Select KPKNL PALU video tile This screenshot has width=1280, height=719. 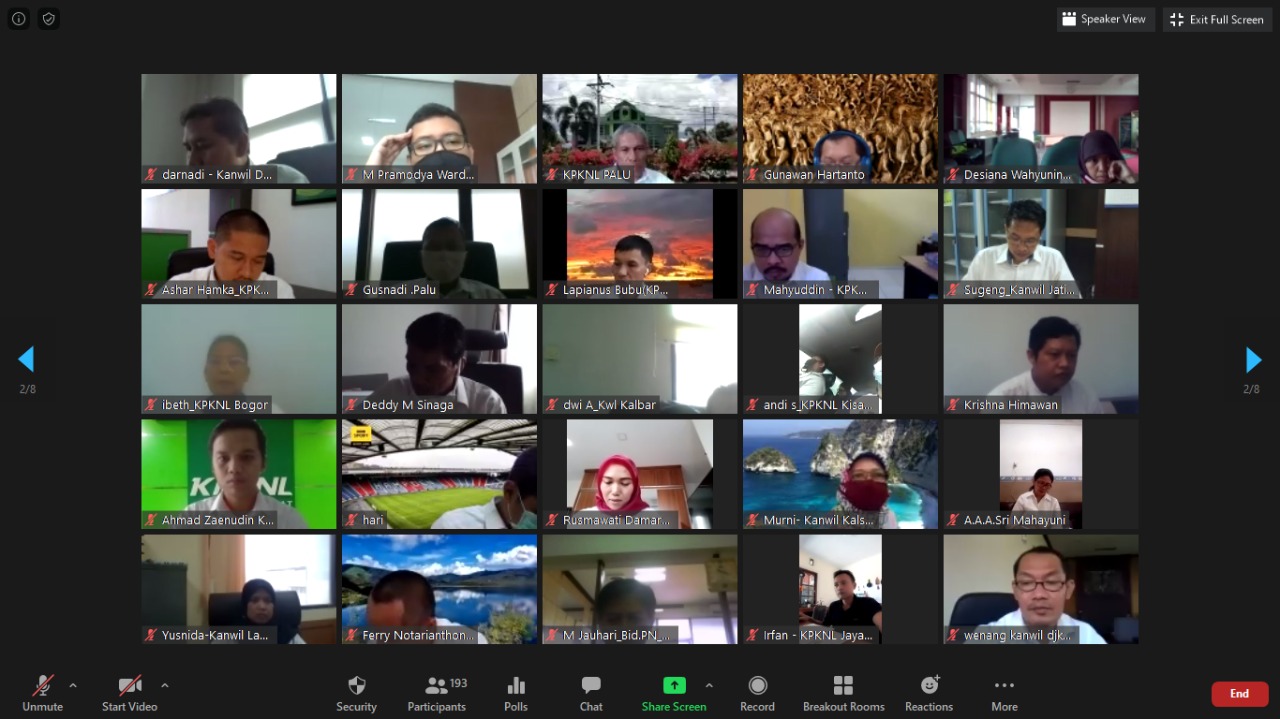(640, 129)
